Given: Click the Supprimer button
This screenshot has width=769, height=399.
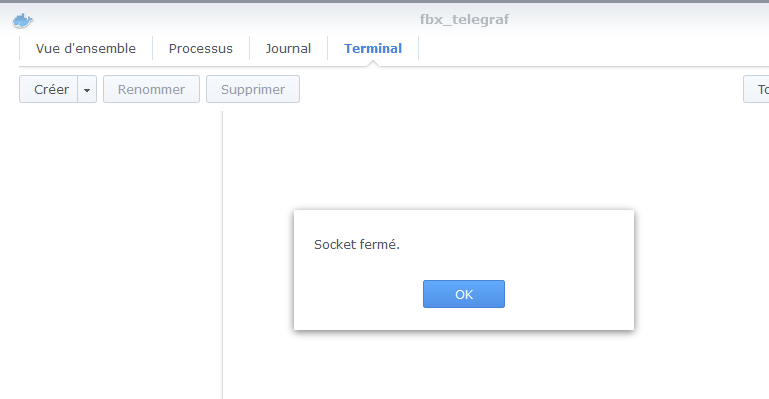Looking at the screenshot, I should (x=253, y=89).
